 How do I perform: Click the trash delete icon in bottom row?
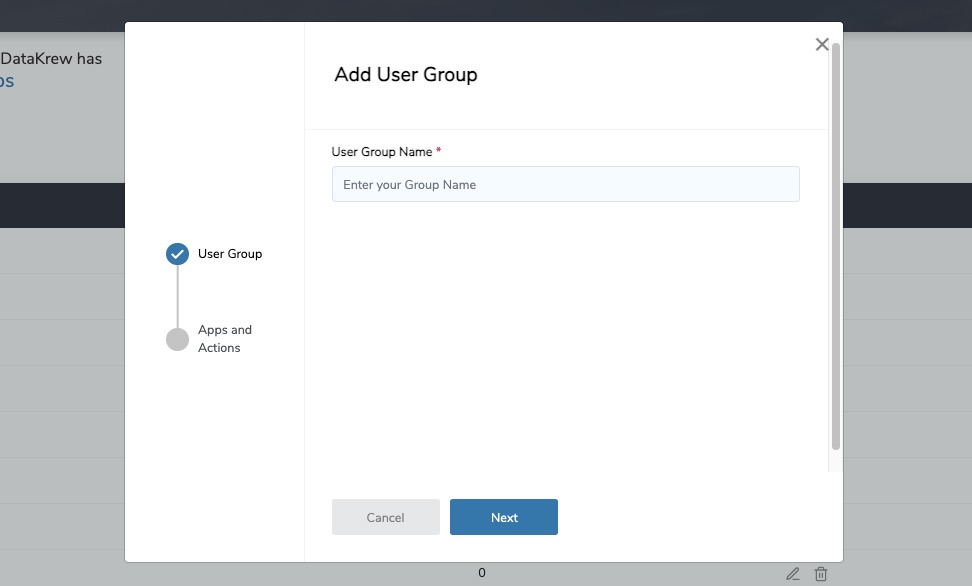pos(821,574)
